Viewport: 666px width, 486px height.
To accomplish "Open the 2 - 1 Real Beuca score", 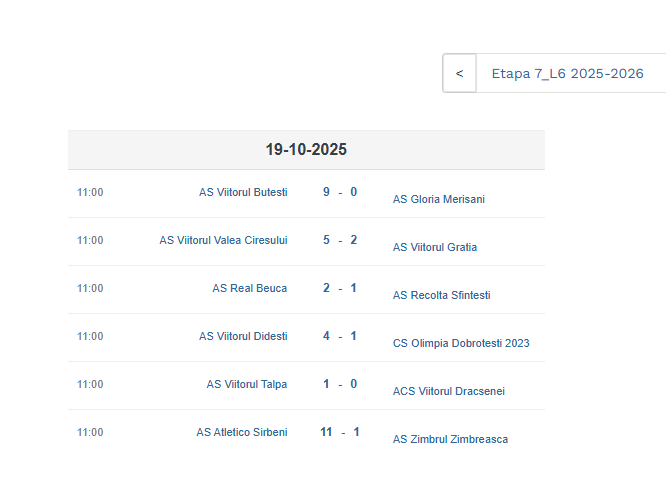I will [x=340, y=288].
